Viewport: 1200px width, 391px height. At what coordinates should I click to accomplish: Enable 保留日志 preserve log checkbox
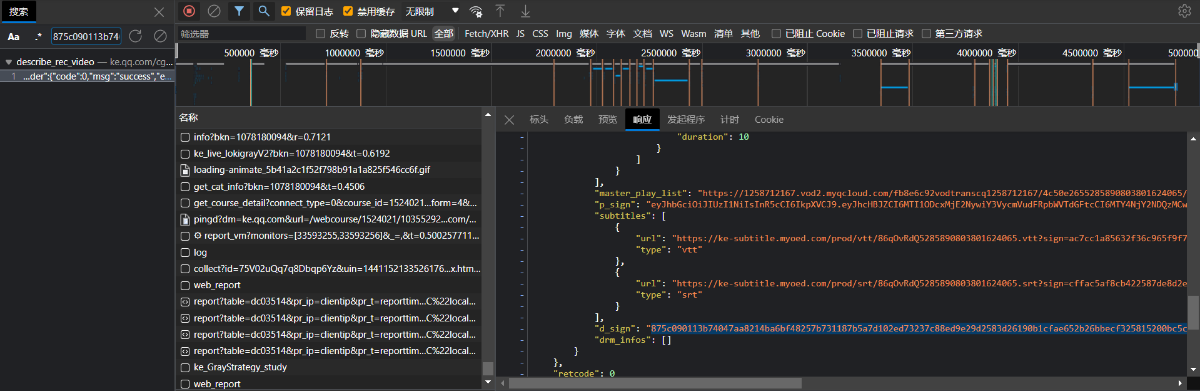tap(286, 12)
